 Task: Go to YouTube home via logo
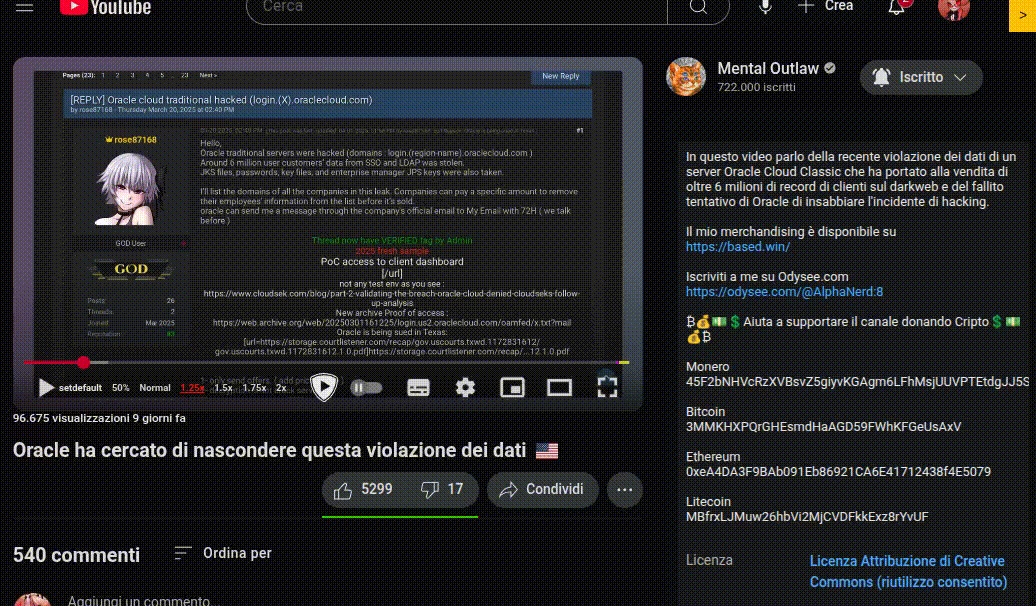(x=106, y=8)
